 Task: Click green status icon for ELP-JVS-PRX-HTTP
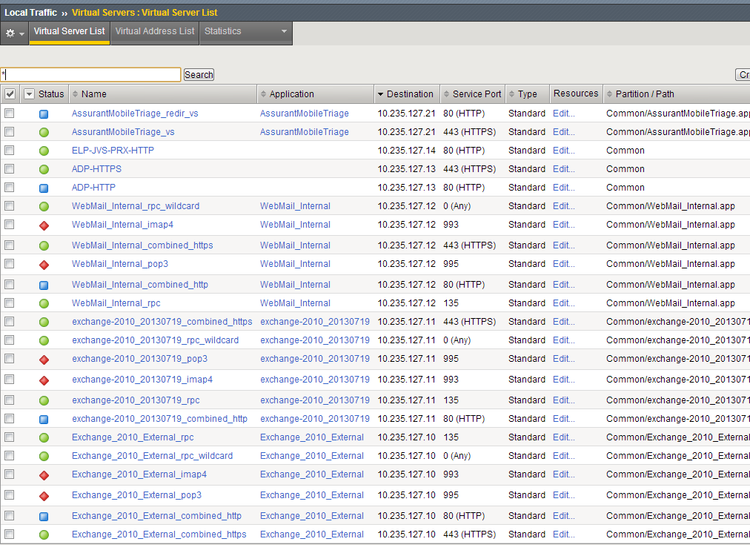click(x=44, y=151)
